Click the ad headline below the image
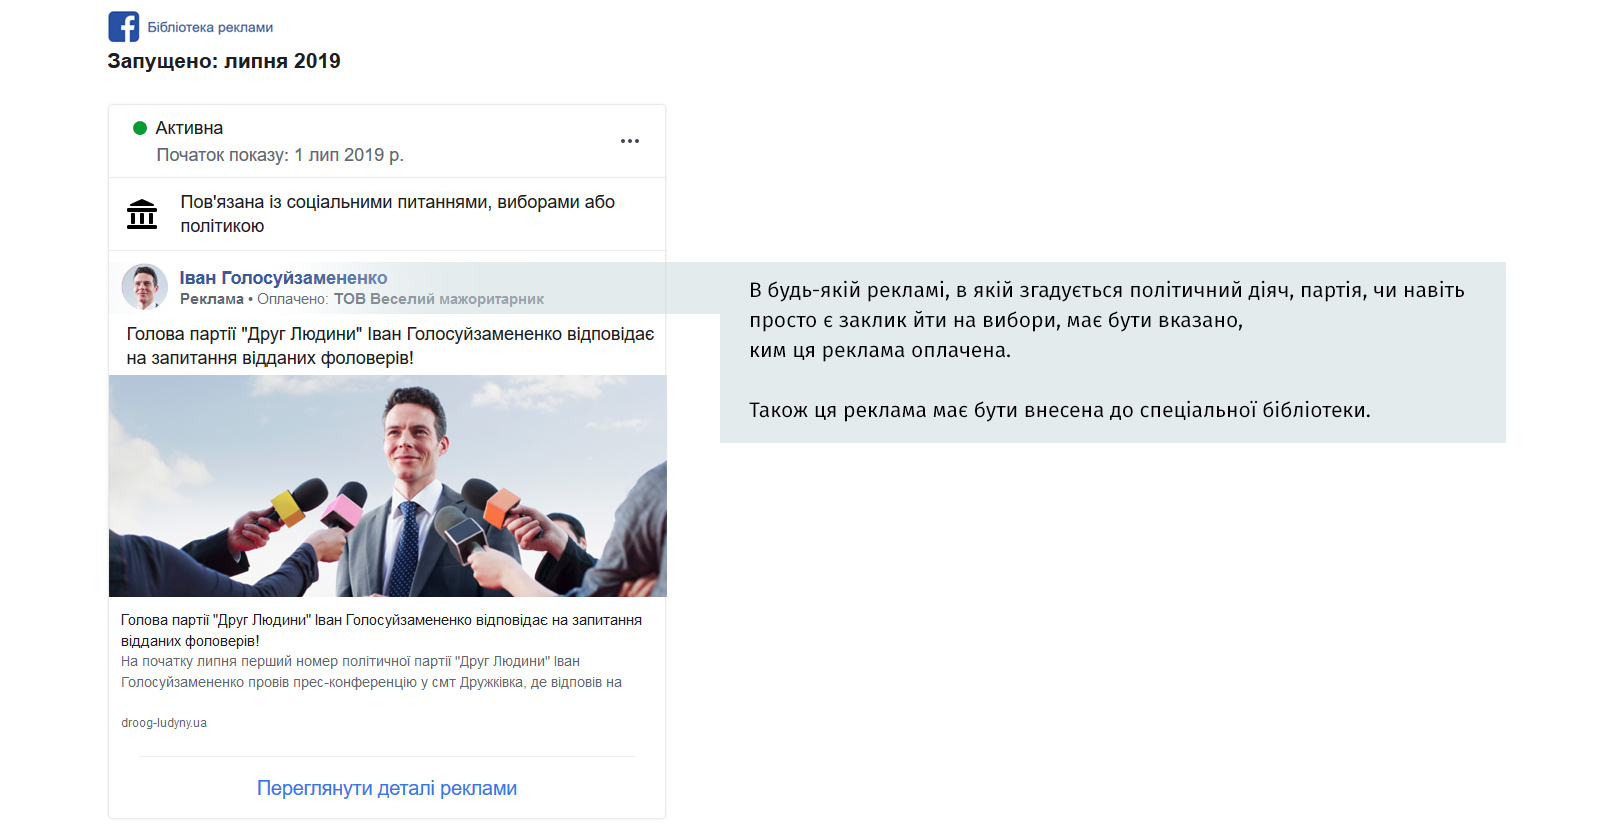Image resolution: width=1600 pixels, height=828 pixels. [381, 630]
